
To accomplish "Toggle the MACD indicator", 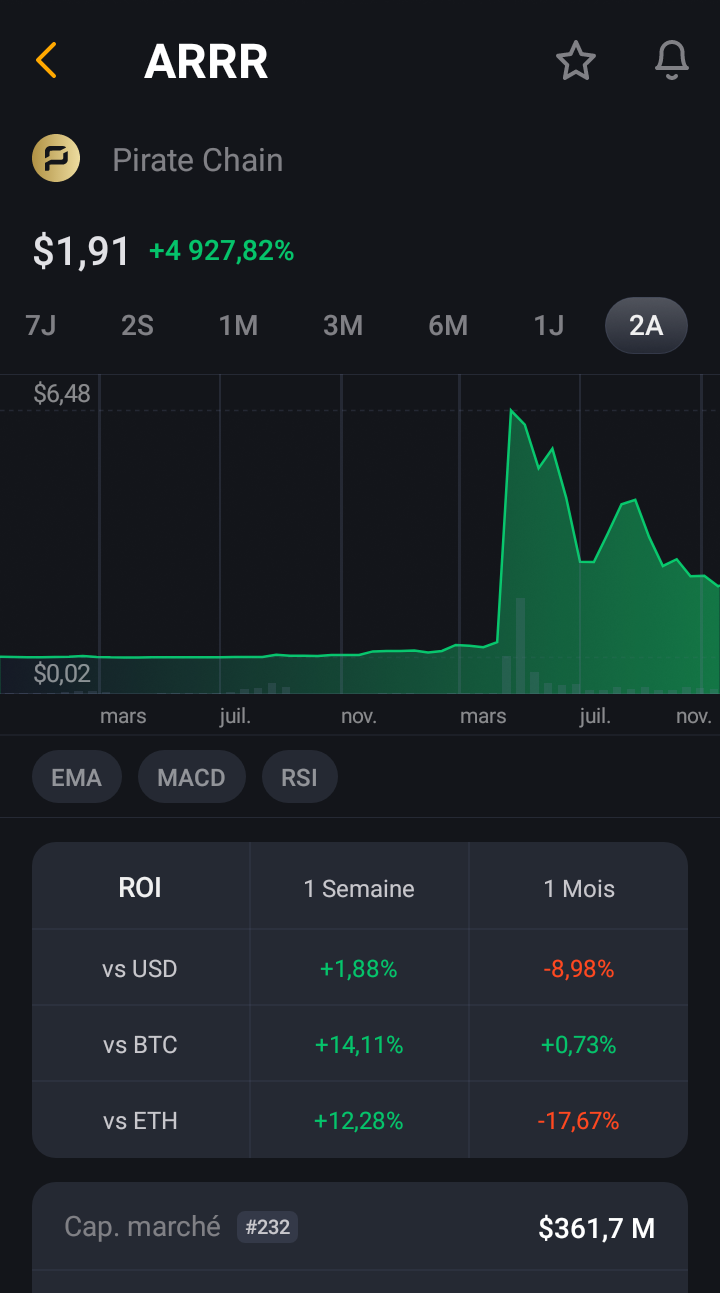I will tap(191, 777).
